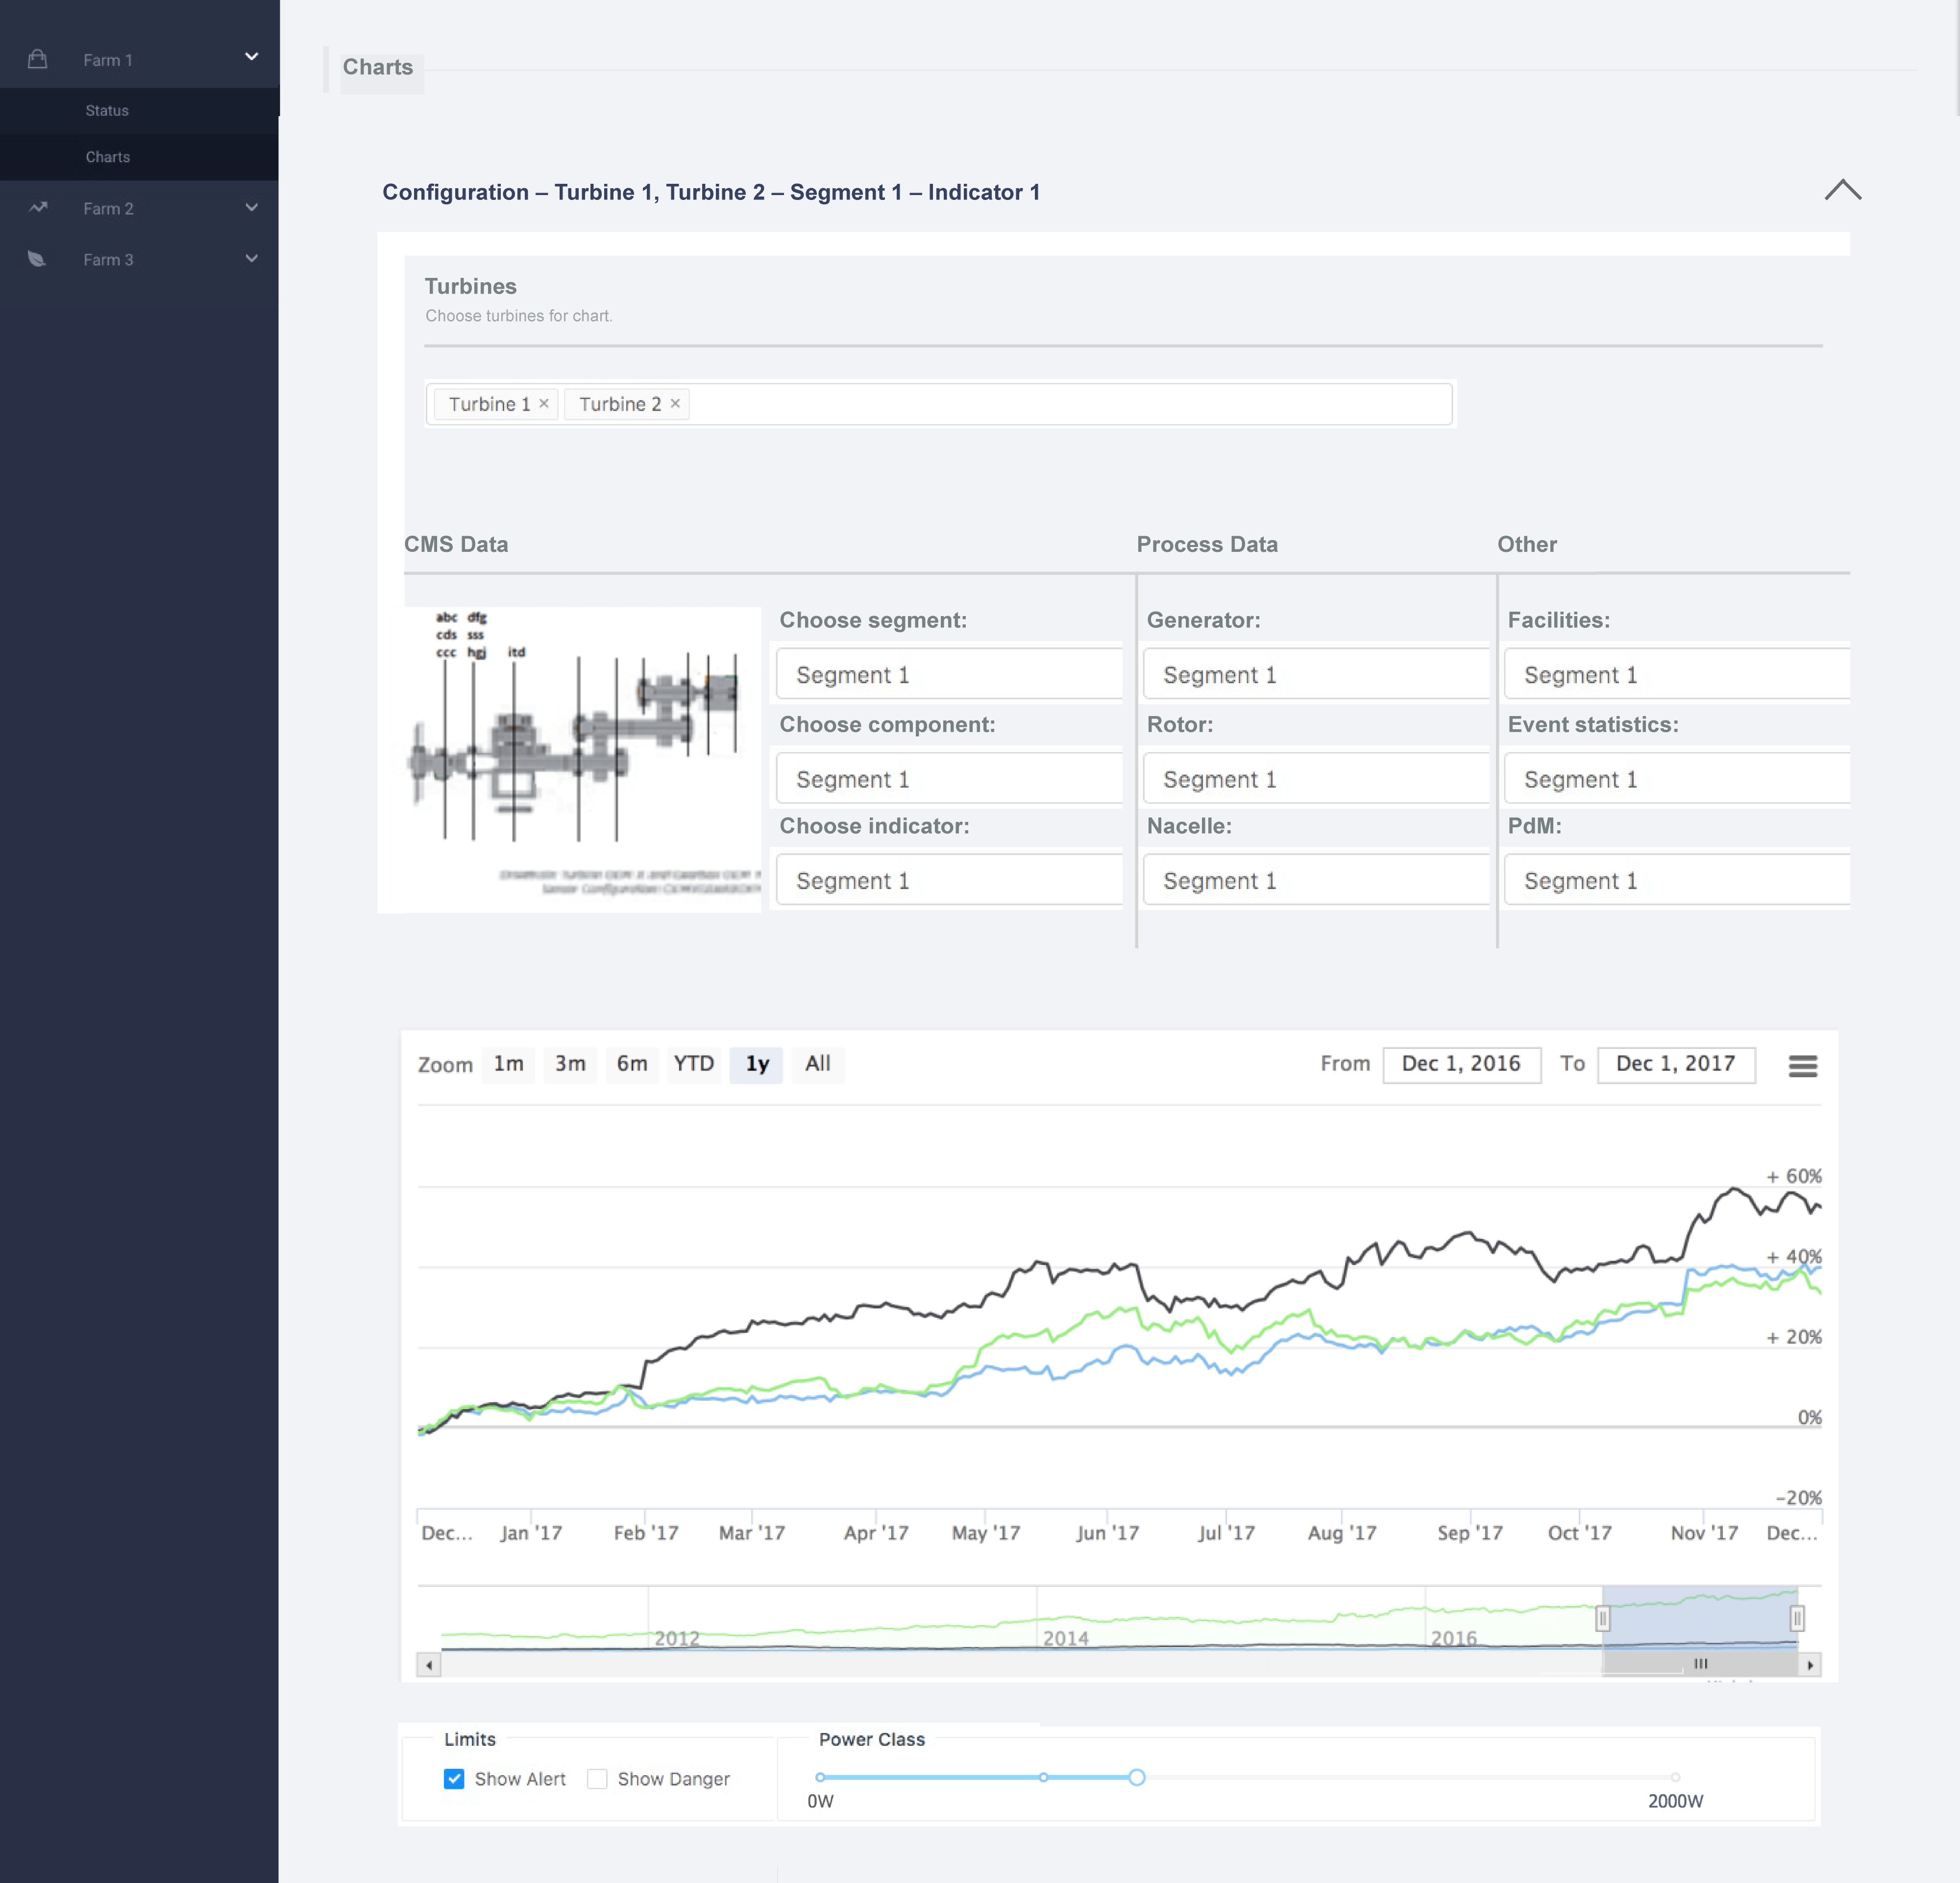Viewport: 1960px width, 1883px height.
Task: Remove the Turbine 1 tag
Action: click(x=544, y=403)
